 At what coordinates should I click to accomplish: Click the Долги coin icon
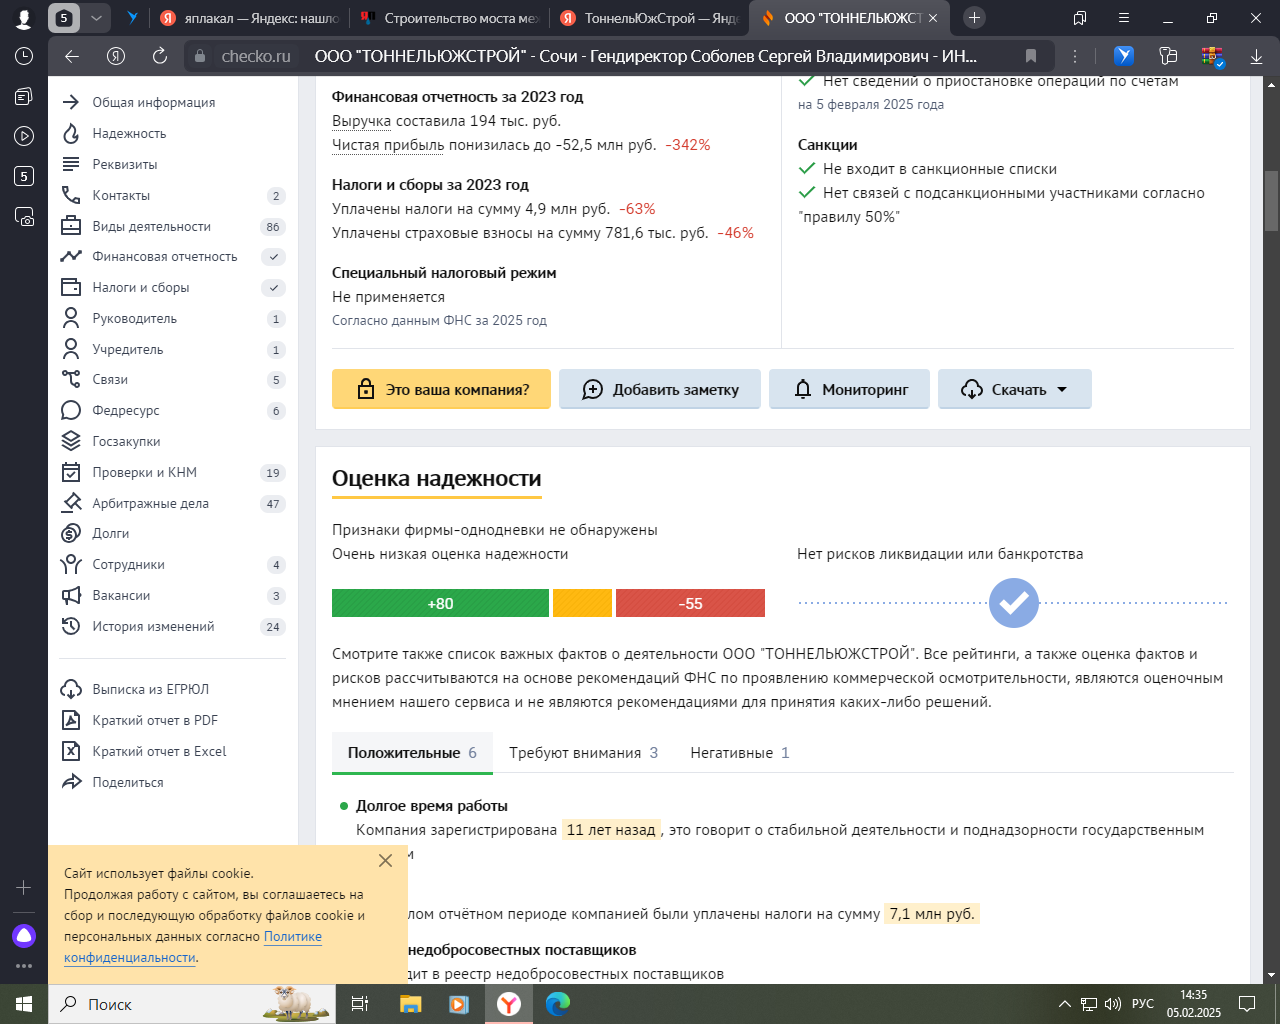pos(71,533)
